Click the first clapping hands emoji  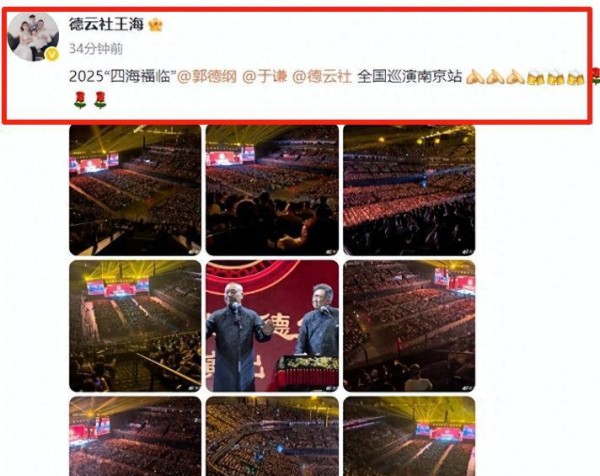click(475, 77)
